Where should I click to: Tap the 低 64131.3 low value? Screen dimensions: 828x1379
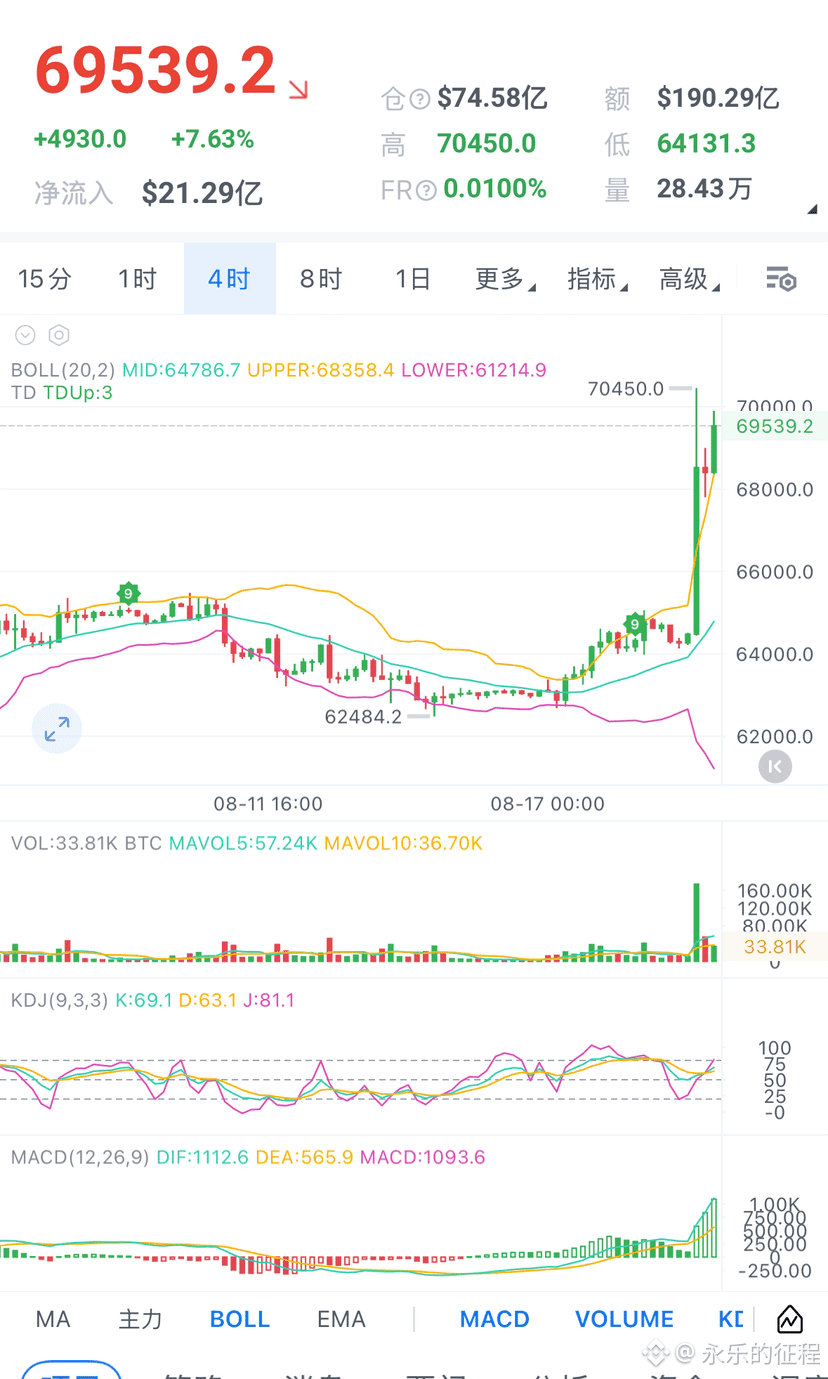(706, 144)
